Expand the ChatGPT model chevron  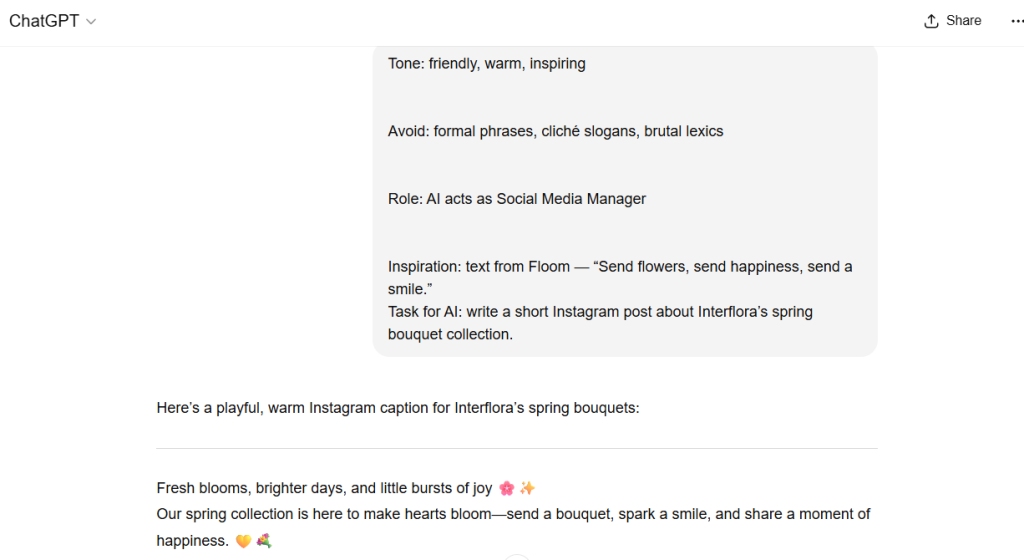coord(91,22)
